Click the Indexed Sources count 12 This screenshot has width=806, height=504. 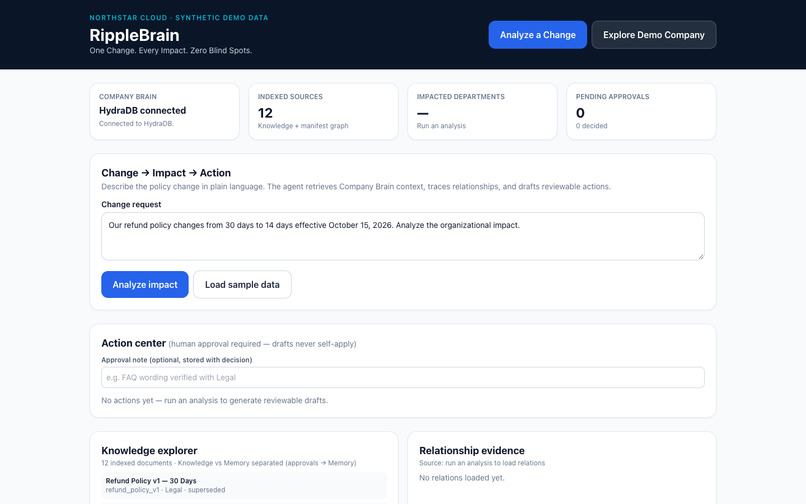tap(265, 113)
